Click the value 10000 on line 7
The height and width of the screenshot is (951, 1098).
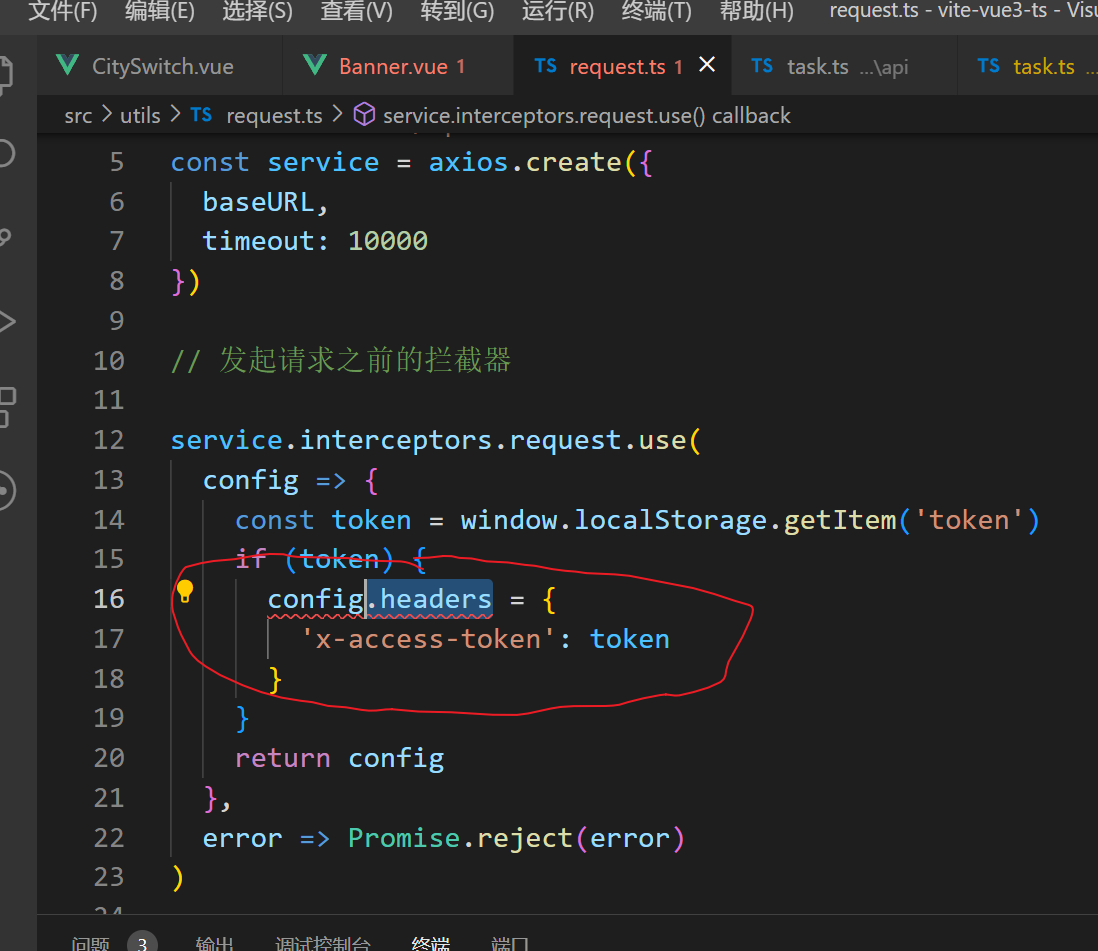(x=387, y=242)
